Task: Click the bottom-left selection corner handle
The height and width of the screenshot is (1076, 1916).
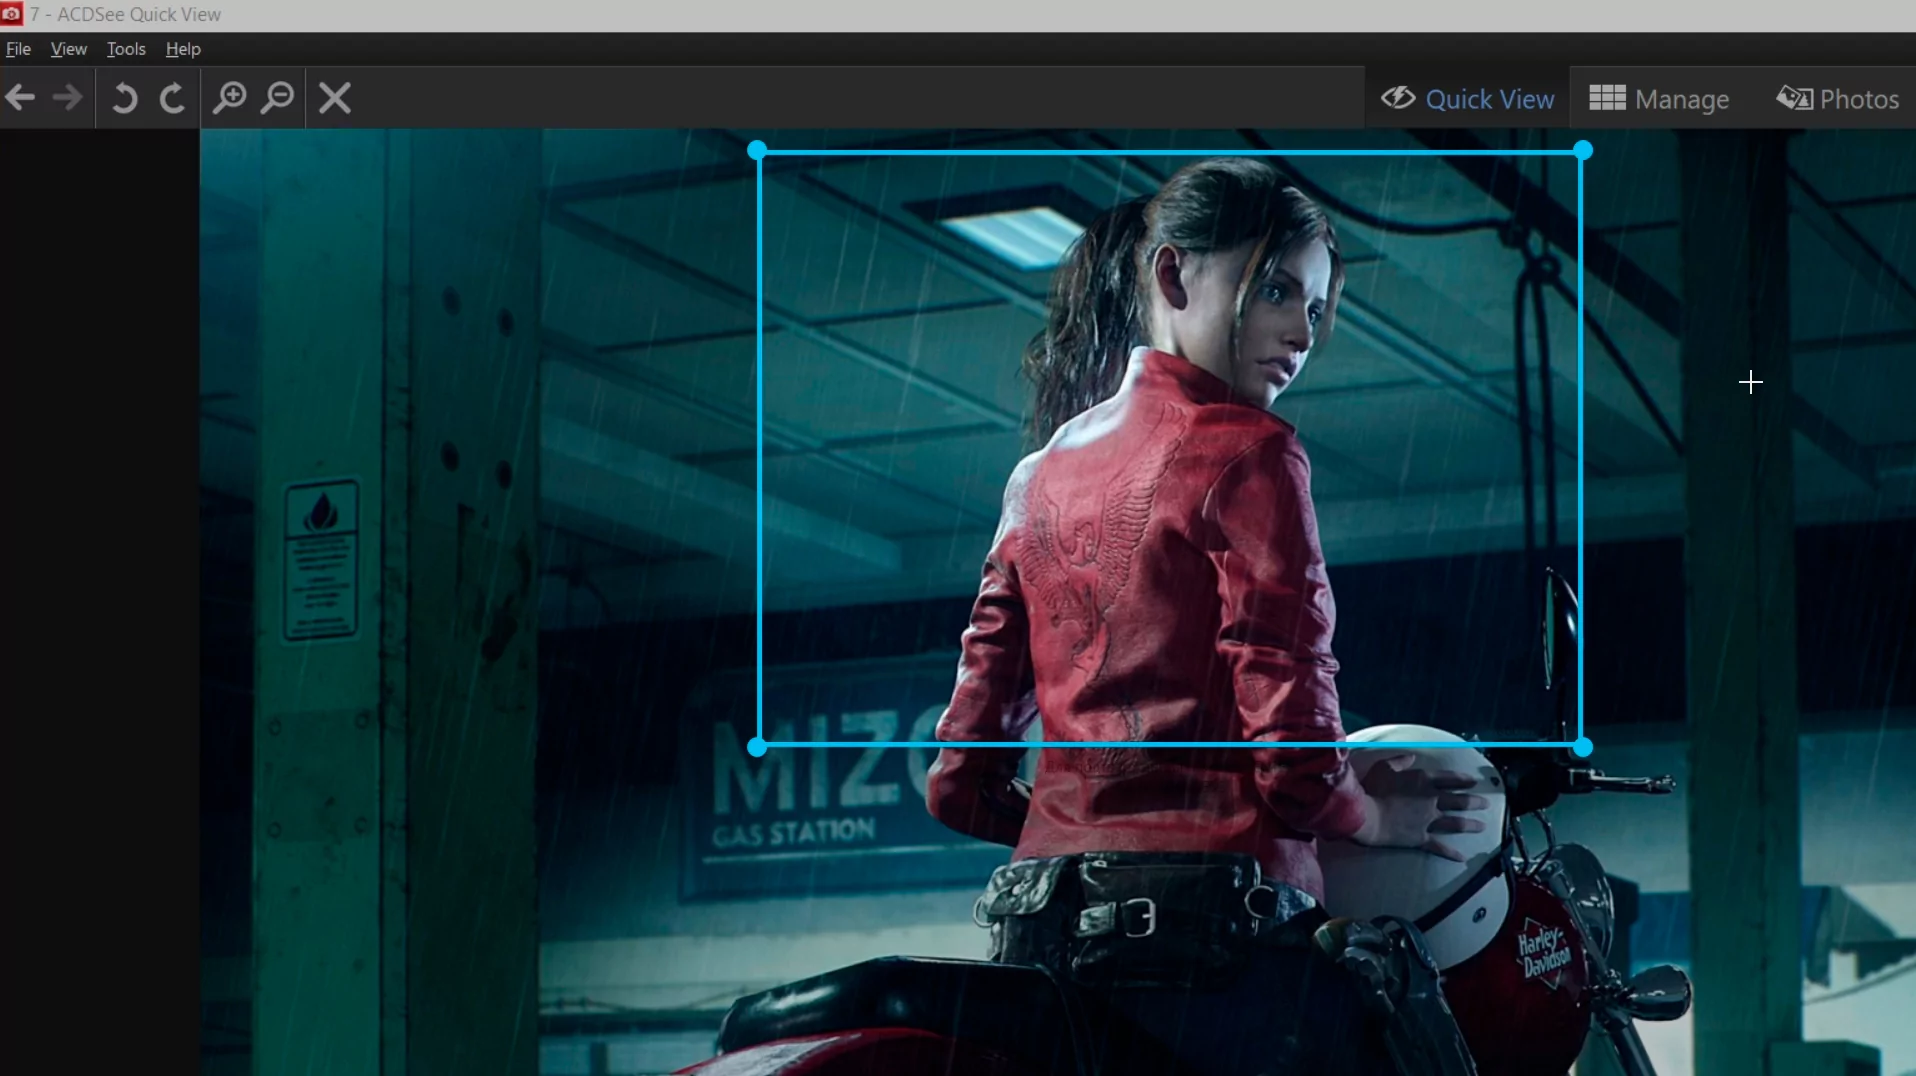Action: pos(757,747)
